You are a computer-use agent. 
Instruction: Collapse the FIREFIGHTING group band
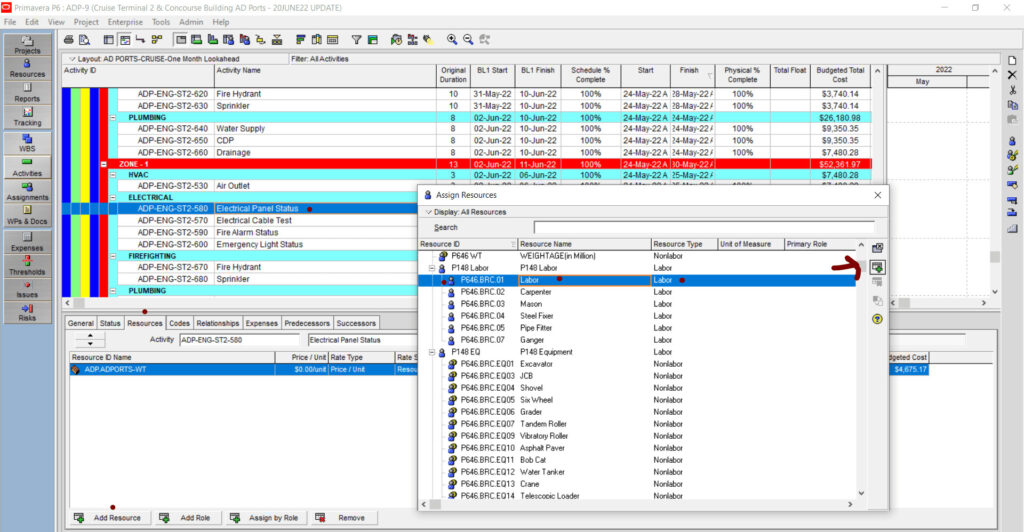pyautogui.click(x=113, y=256)
